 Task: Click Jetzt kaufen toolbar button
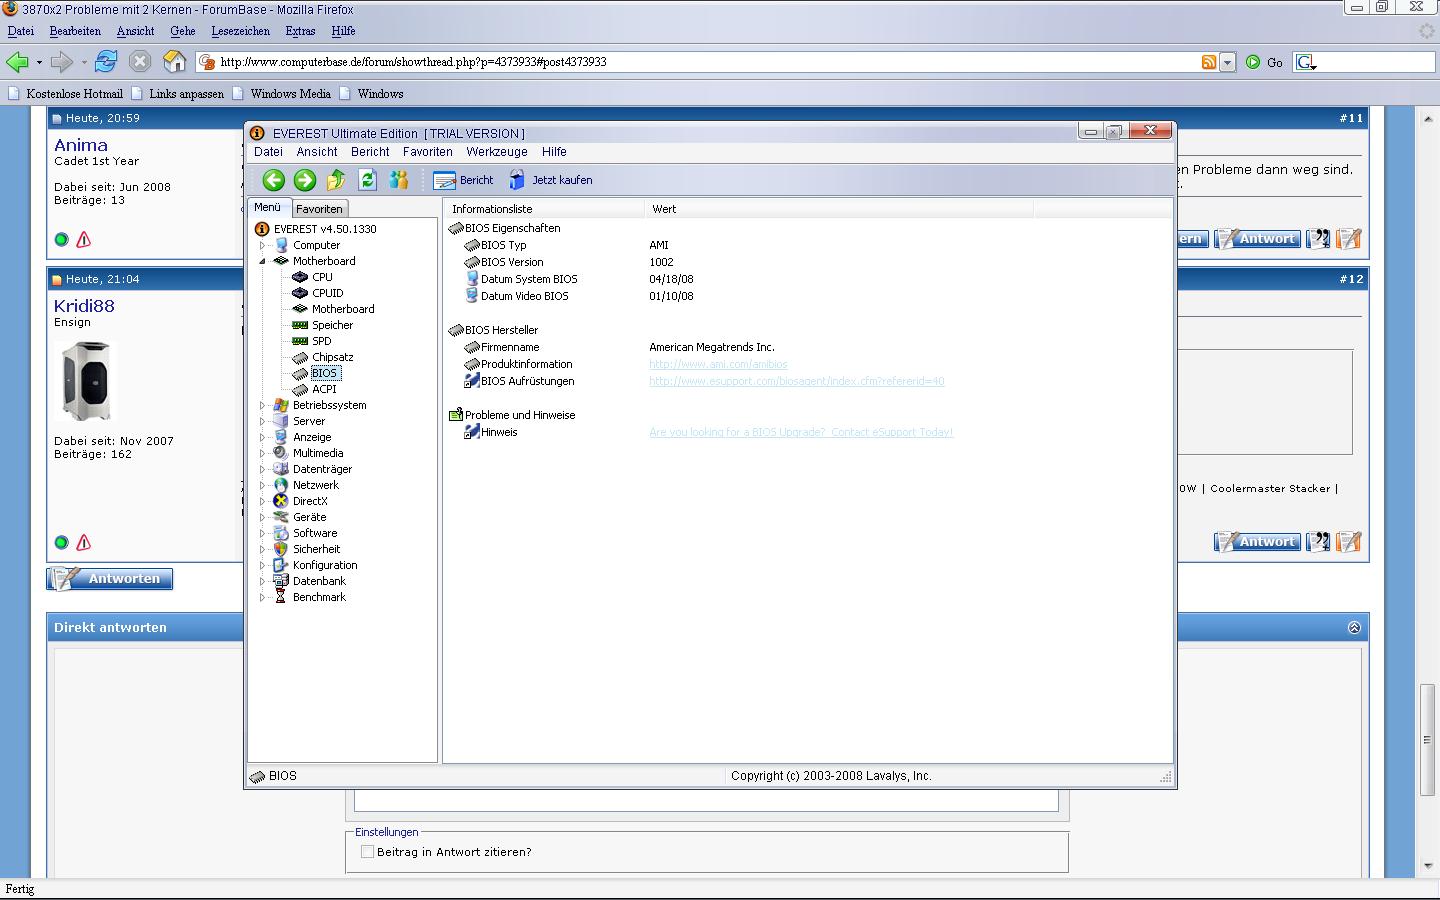coord(550,180)
